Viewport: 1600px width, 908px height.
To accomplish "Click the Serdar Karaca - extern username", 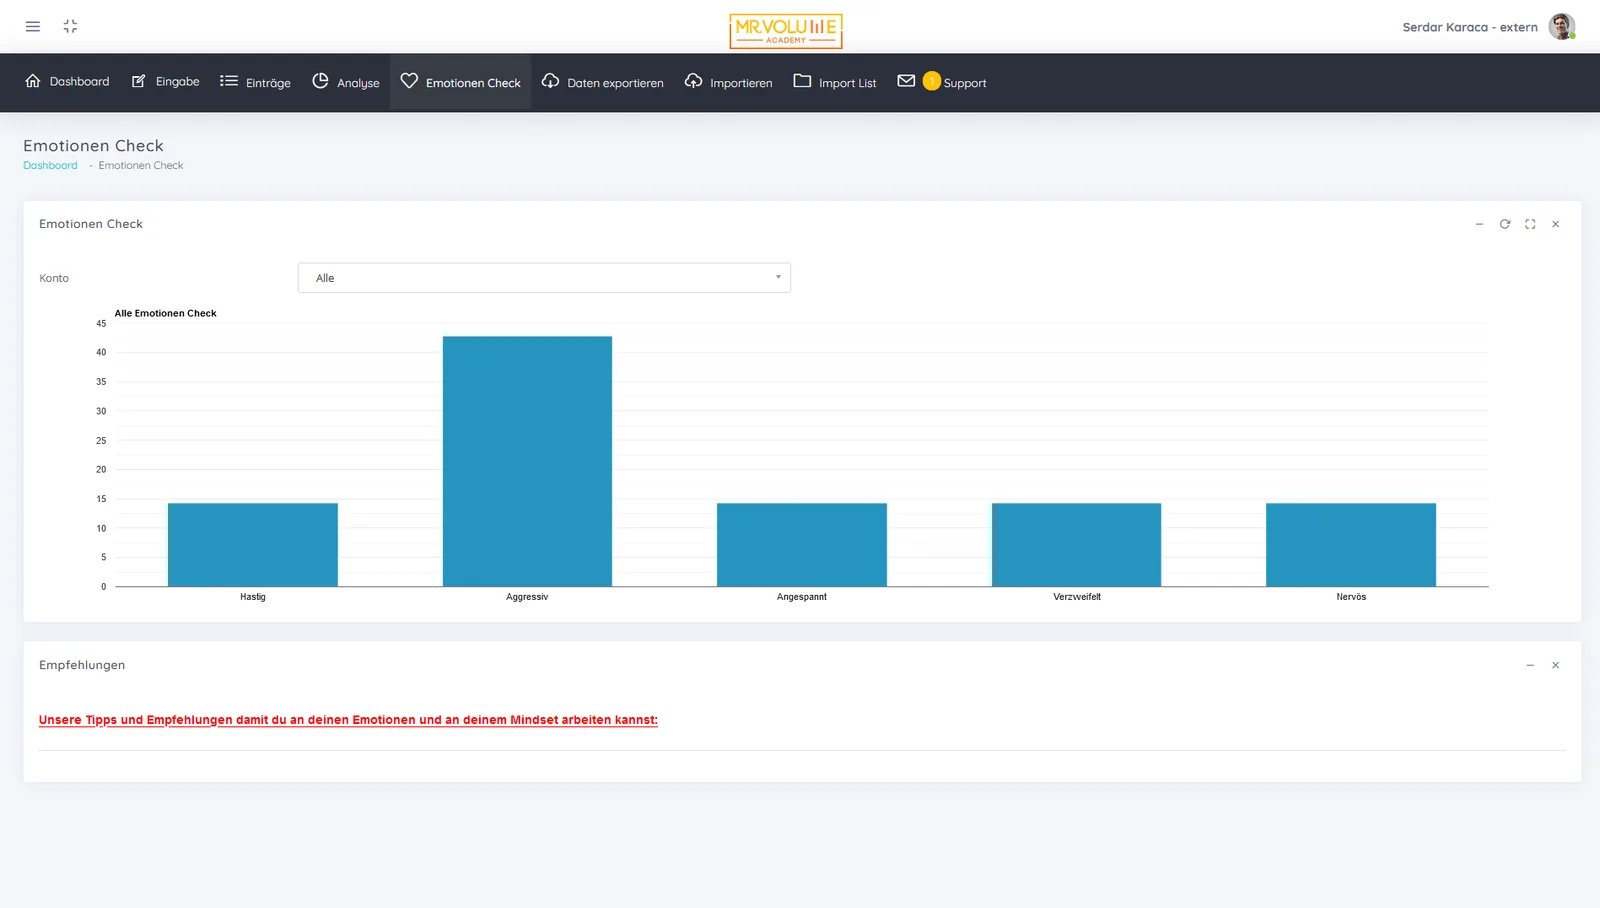I will click(x=1470, y=27).
